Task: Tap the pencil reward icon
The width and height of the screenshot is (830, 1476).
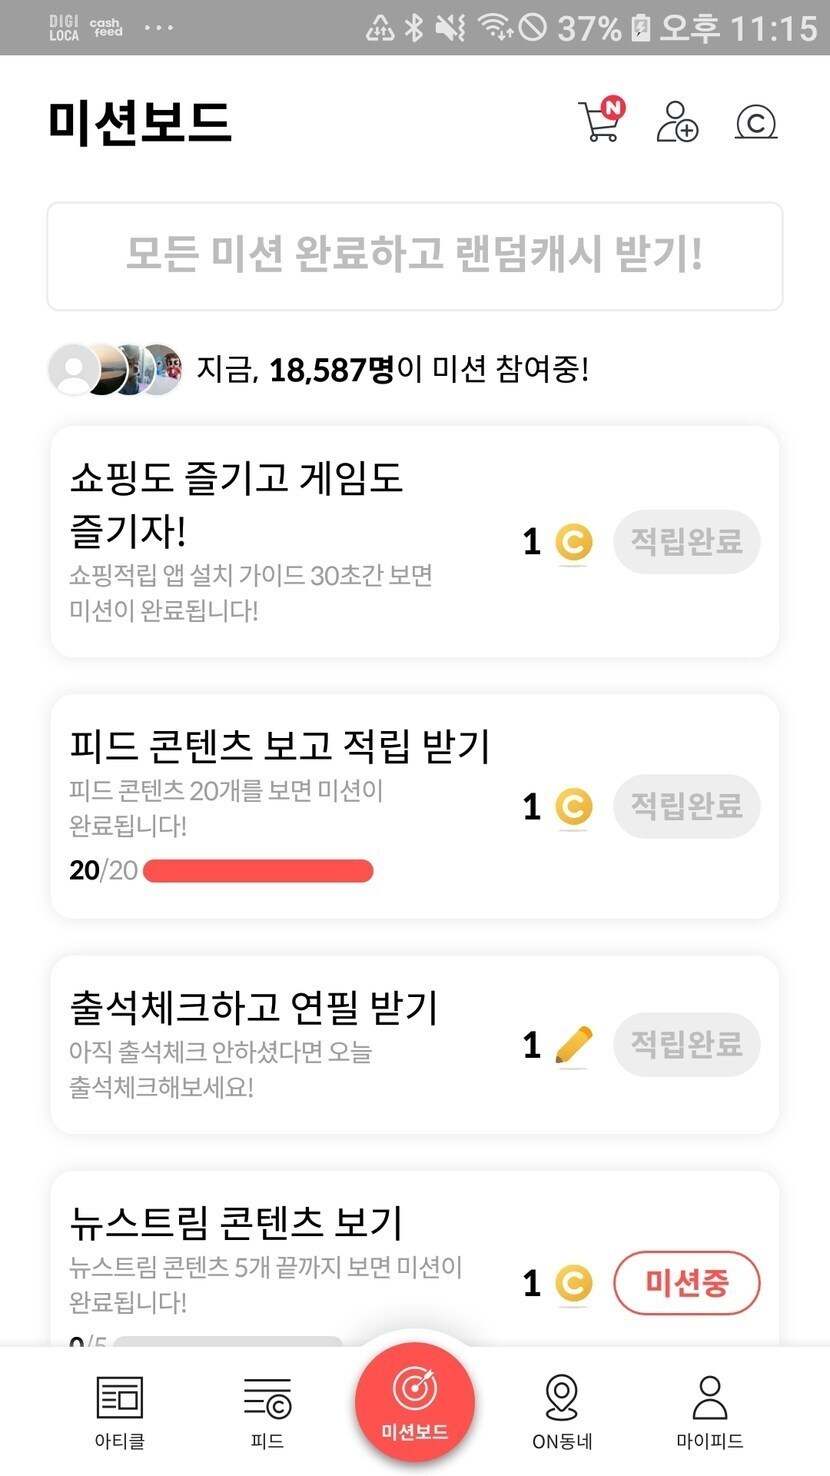Action: pyautogui.click(x=573, y=1045)
